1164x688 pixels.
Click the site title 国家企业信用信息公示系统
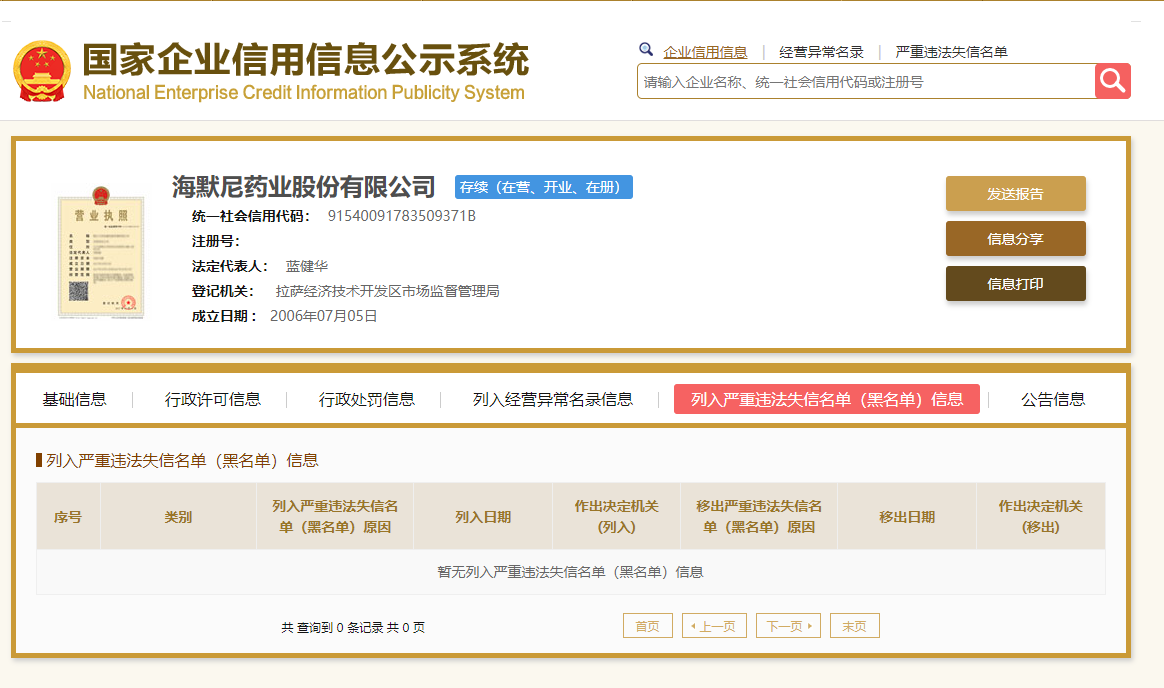coord(305,59)
